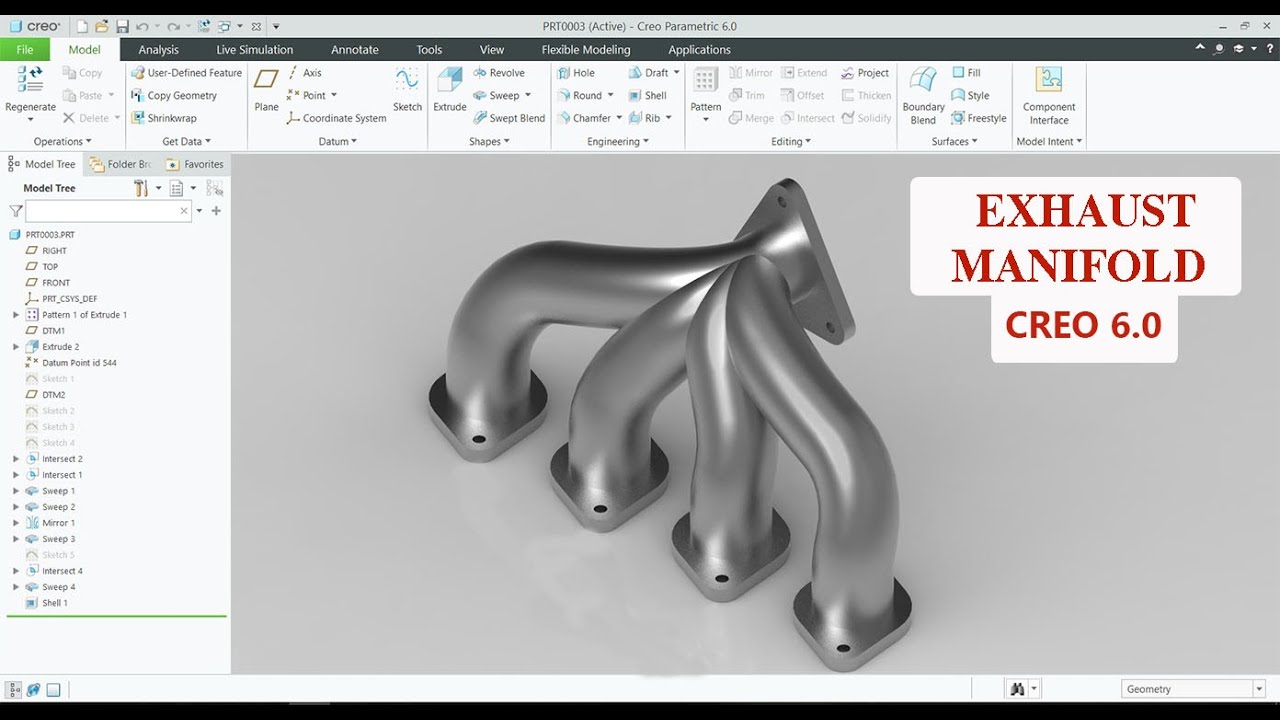Open the Flexible Modeling tab

pos(586,50)
